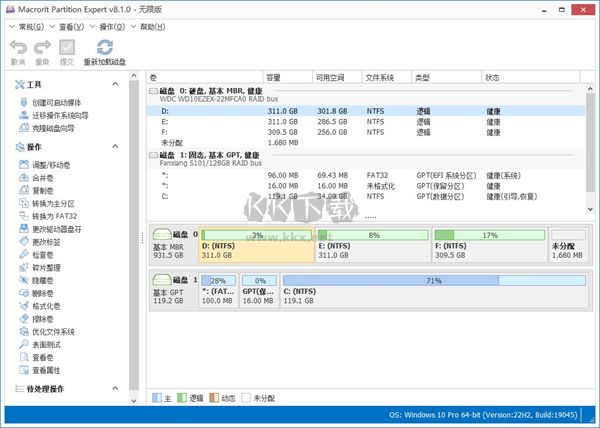
Task: Open 更改标签 change label
Action: (x=40, y=242)
